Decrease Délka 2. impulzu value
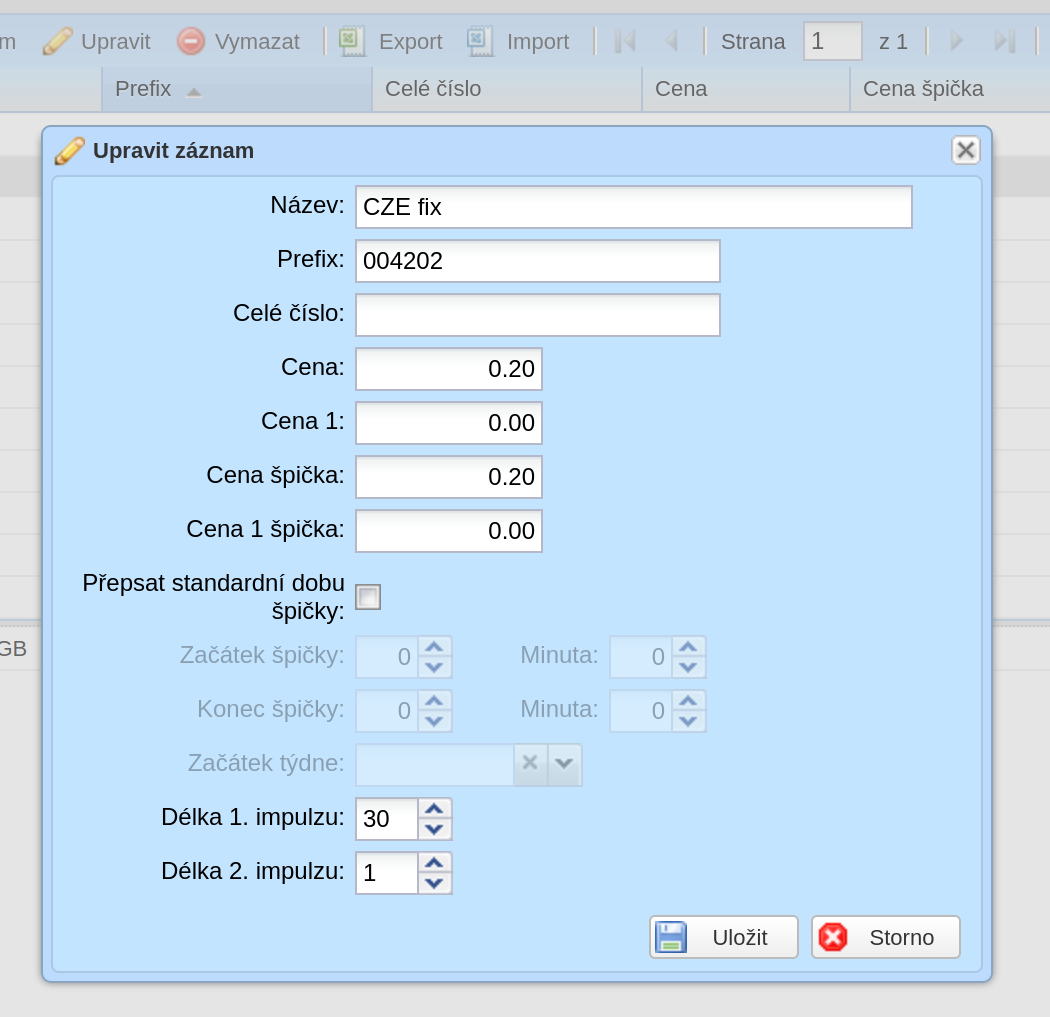1050x1017 pixels. [435, 883]
